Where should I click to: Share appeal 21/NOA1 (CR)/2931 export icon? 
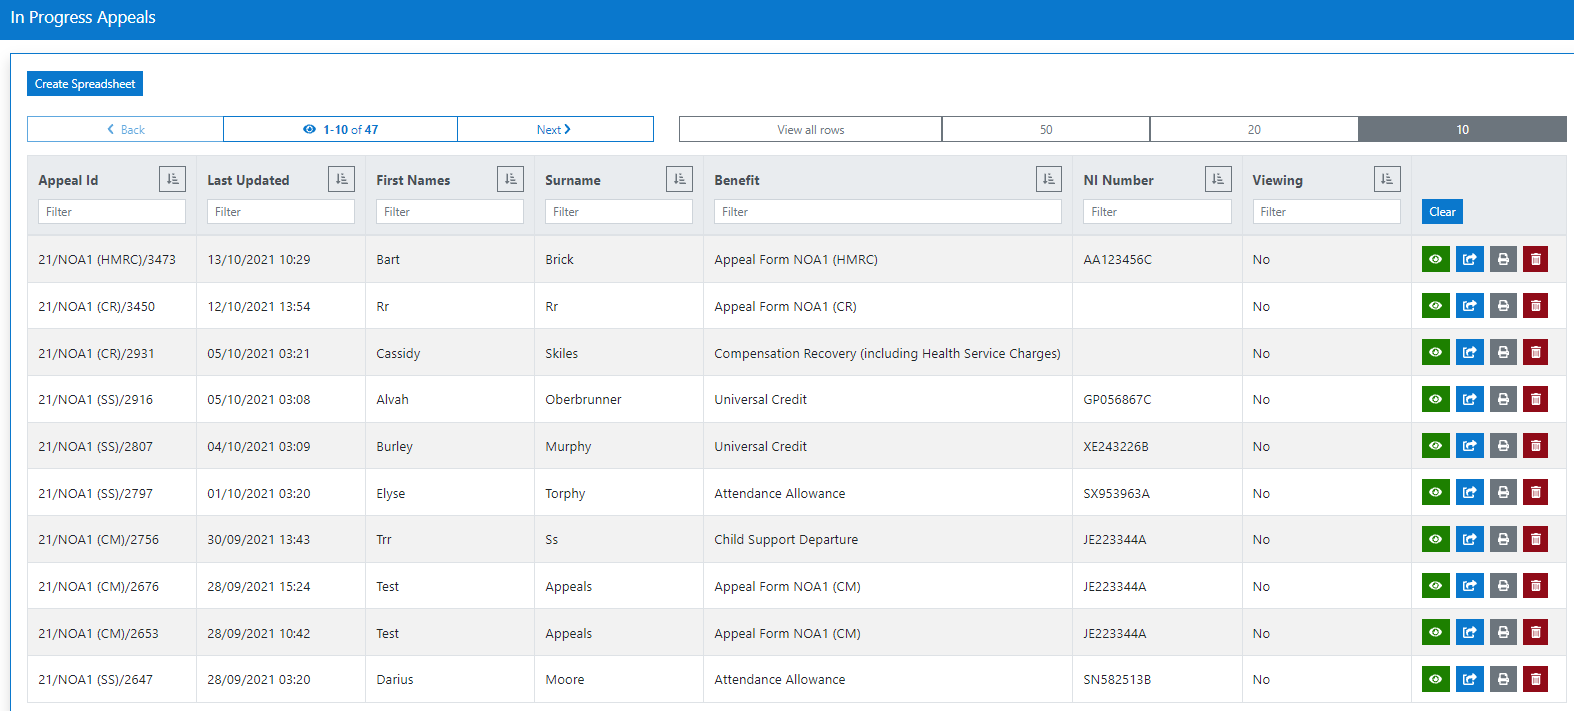pos(1469,352)
